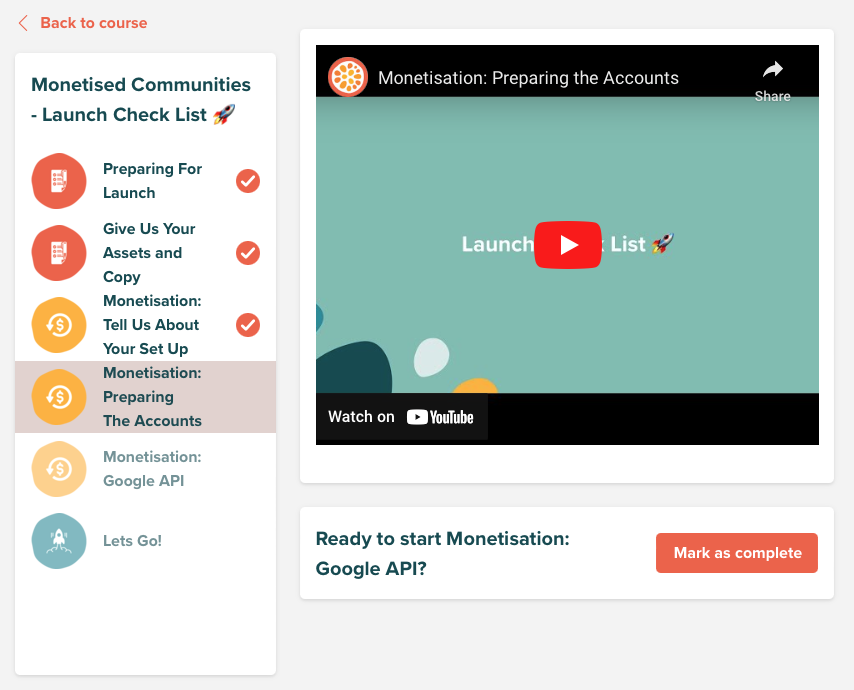Click the Back to course link
The width and height of the screenshot is (854, 690).
[x=94, y=23]
